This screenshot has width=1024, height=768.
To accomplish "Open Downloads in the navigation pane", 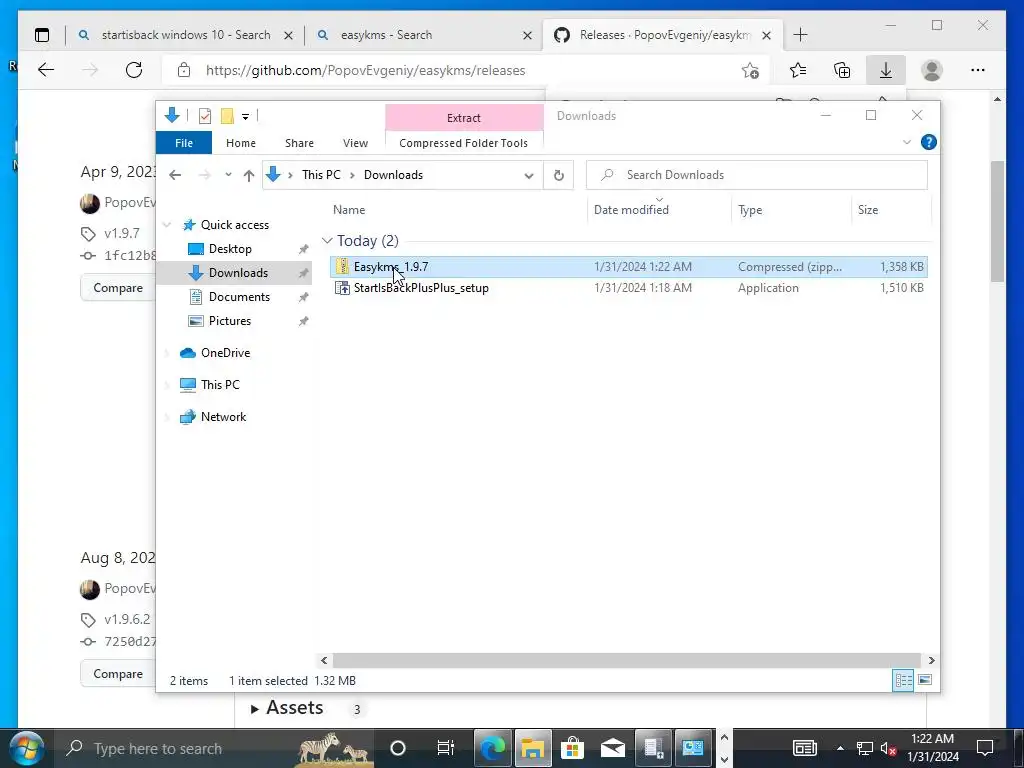I will [x=238, y=273].
